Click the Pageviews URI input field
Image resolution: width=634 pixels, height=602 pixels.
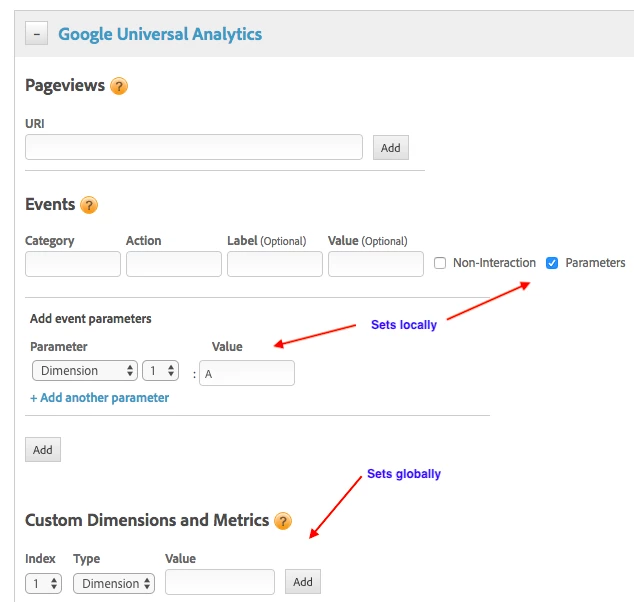pyautogui.click(x=194, y=147)
